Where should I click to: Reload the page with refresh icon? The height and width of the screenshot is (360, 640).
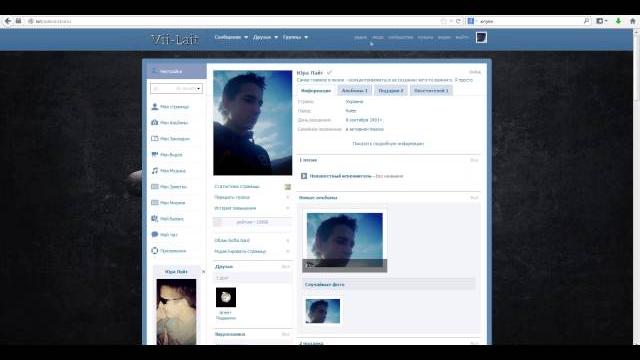tap(458, 21)
